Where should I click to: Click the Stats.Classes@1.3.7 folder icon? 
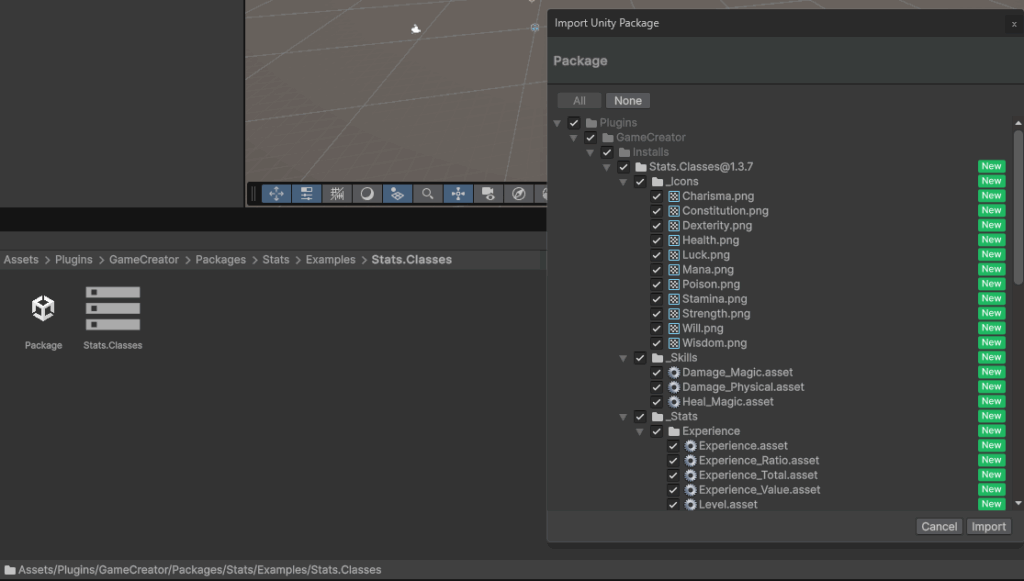click(x=641, y=166)
